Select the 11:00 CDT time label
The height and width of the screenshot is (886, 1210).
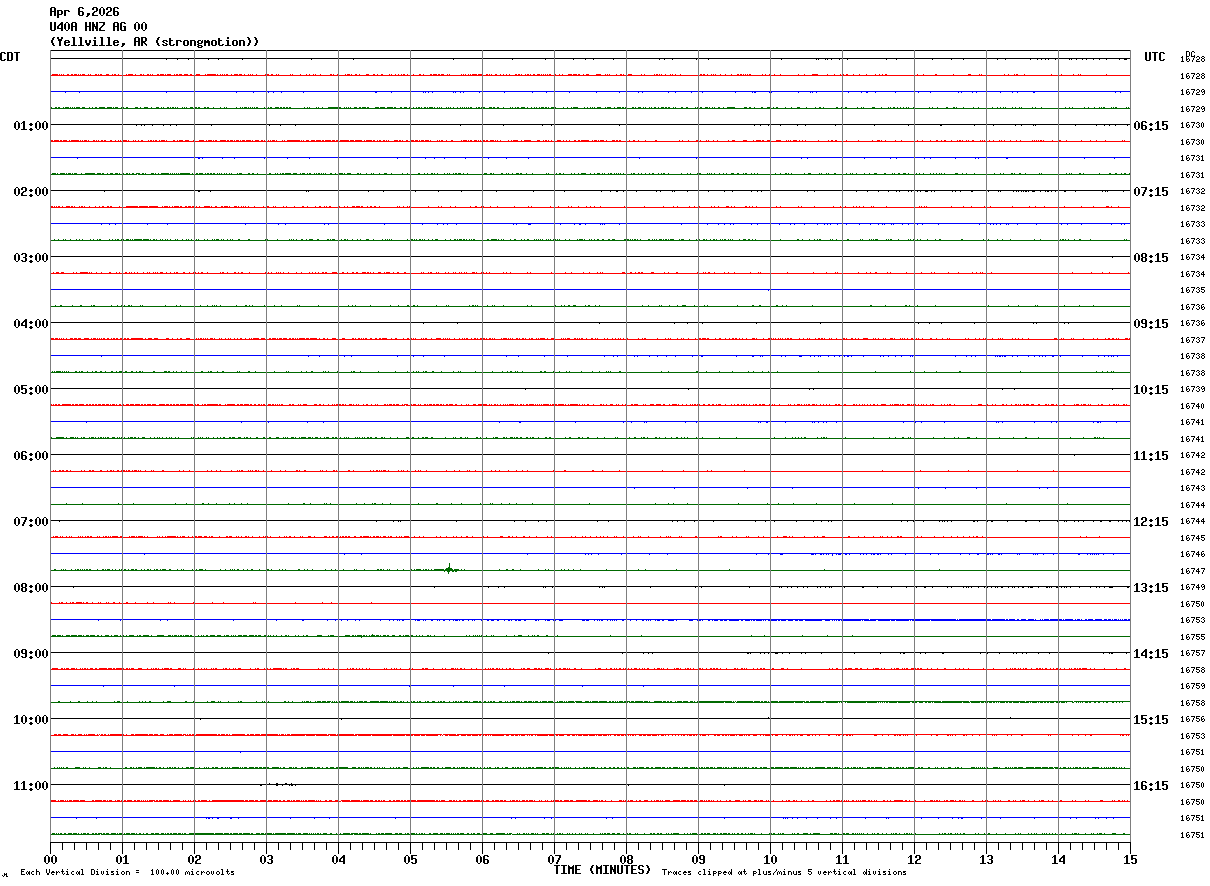pos(31,786)
